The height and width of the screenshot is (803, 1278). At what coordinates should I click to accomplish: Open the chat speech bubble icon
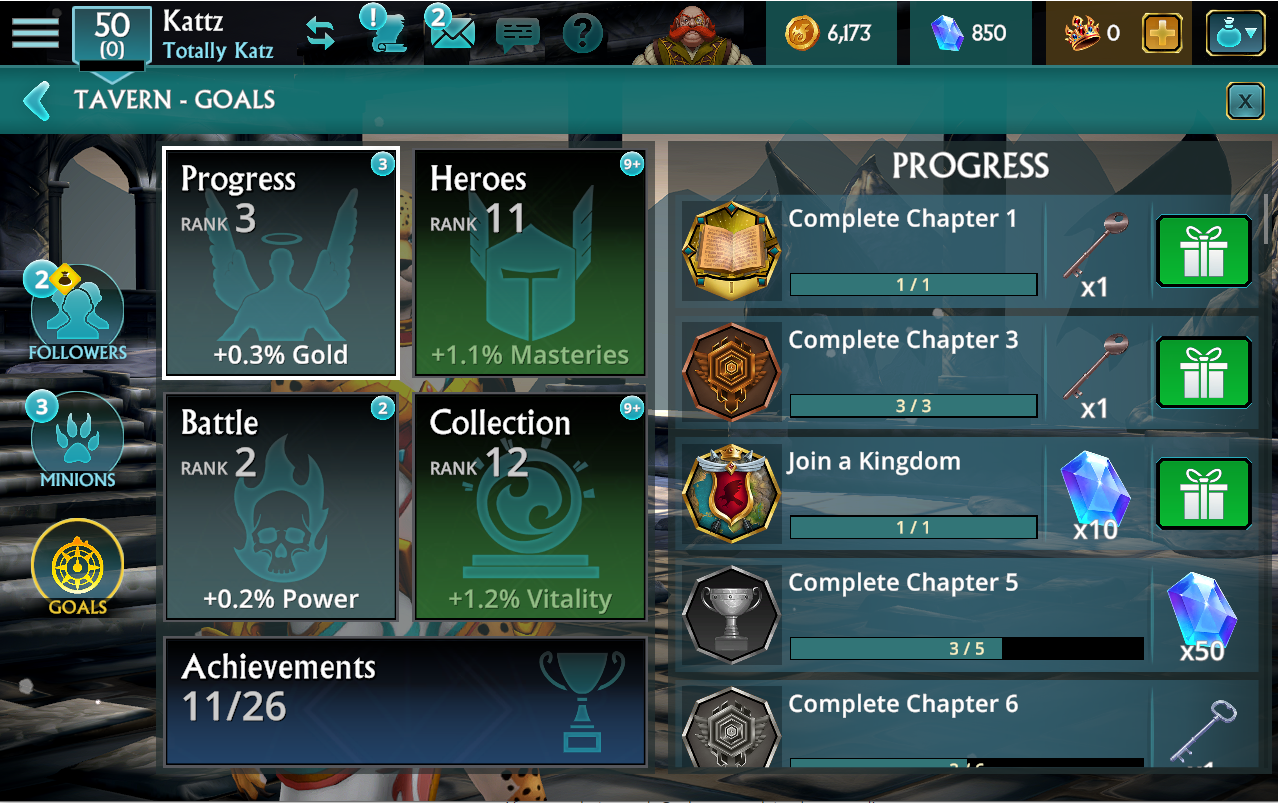click(x=517, y=35)
